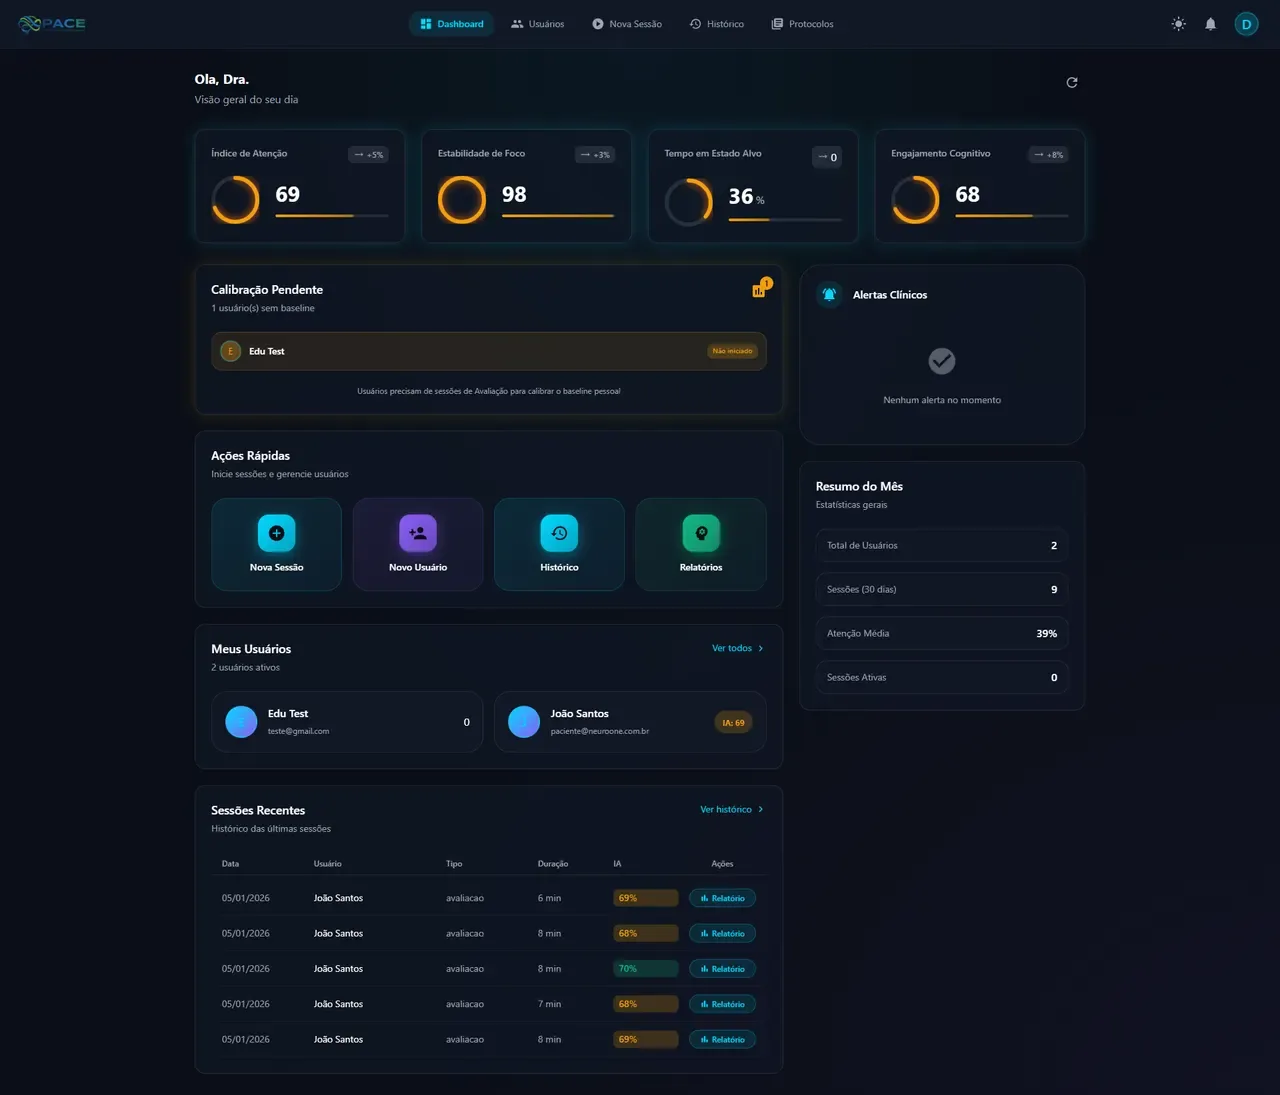Click the Sessões (30 dias) row

942,589
